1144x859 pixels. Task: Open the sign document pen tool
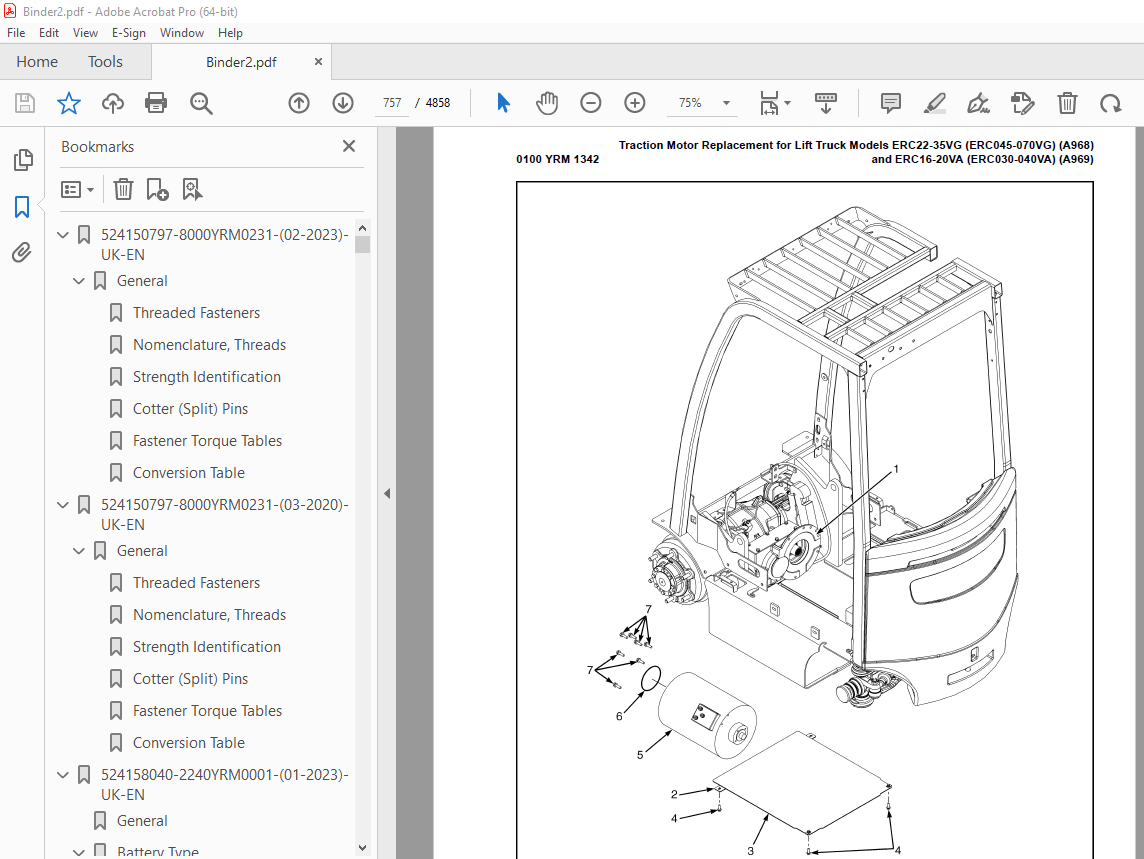[x=978, y=103]
